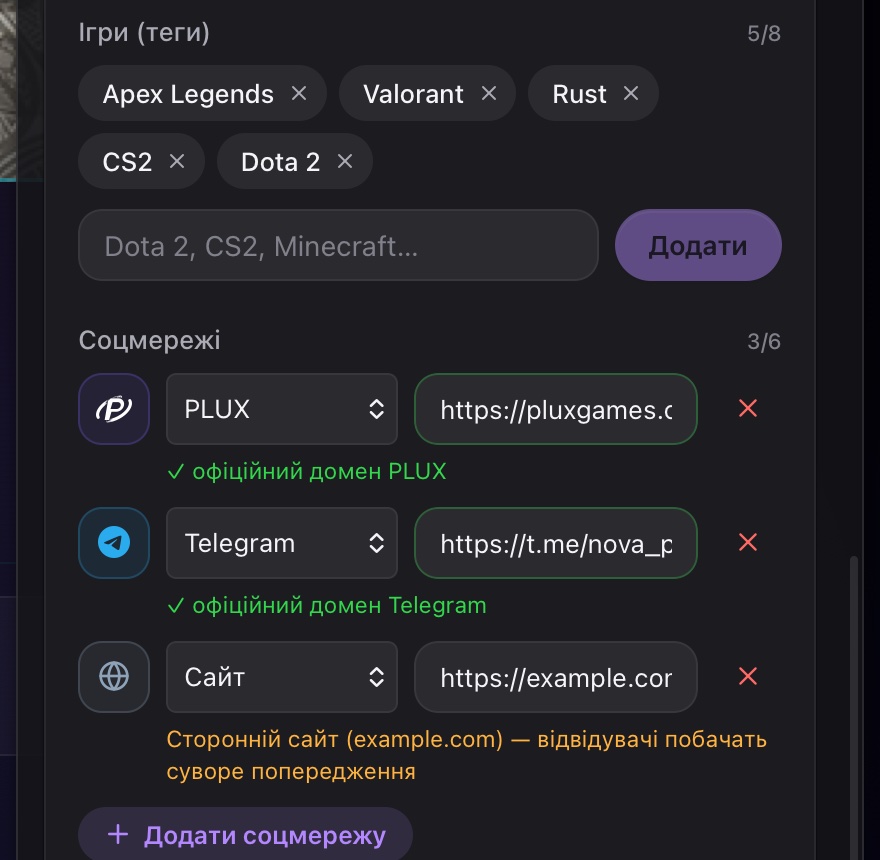Click the Telegram paper-plane icon
The image size is (880, 860).
click(x=114, y=543)
